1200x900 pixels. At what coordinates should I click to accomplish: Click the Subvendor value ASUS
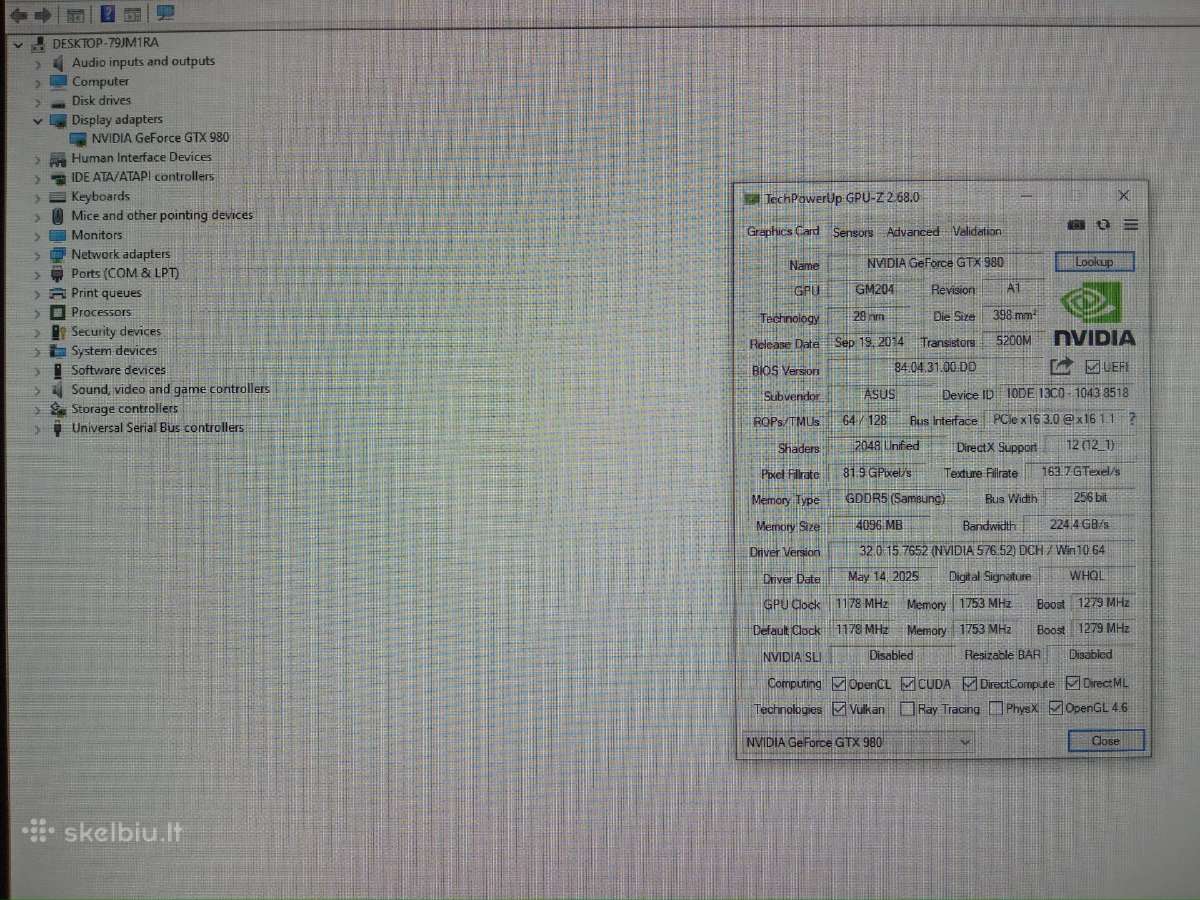(880, 395)
